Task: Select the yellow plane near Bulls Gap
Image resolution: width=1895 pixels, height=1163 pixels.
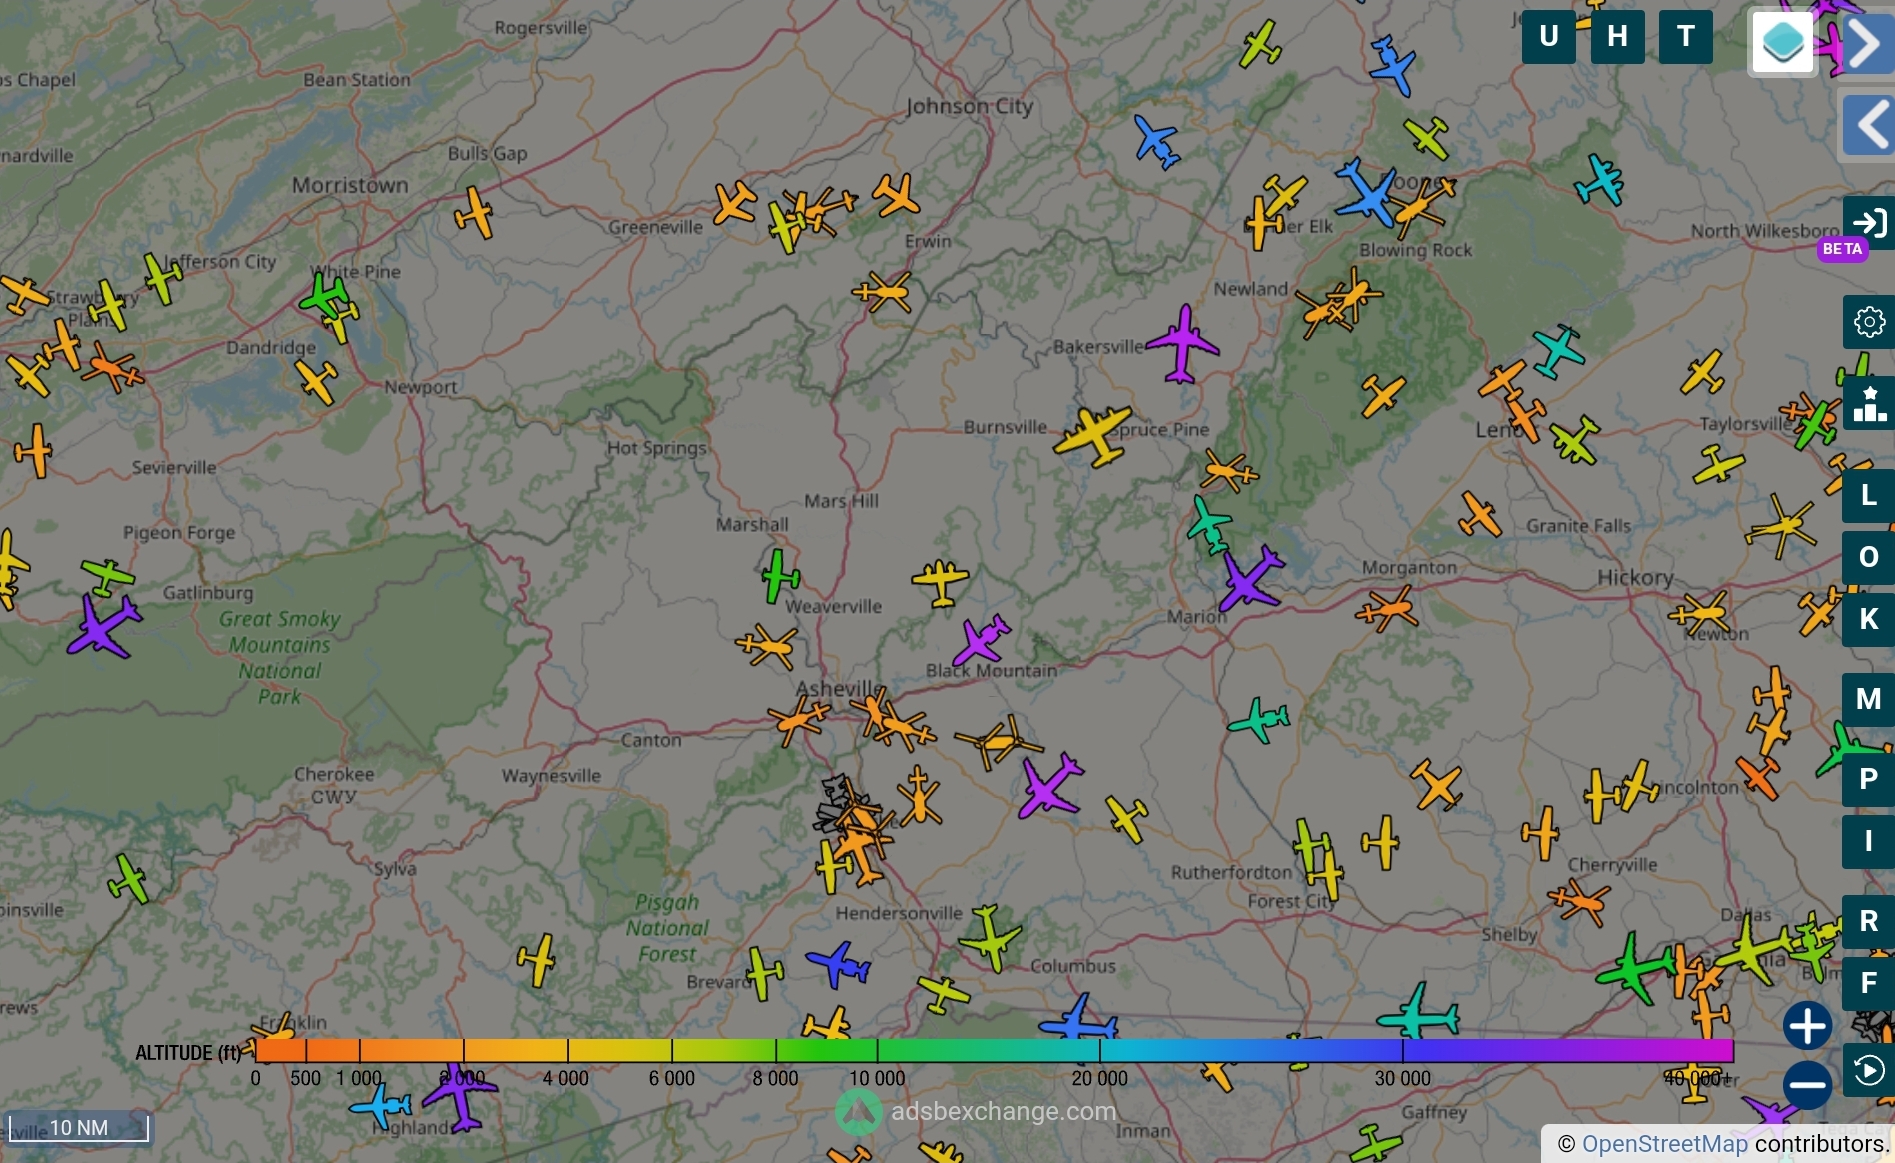Action: [474, 213]
